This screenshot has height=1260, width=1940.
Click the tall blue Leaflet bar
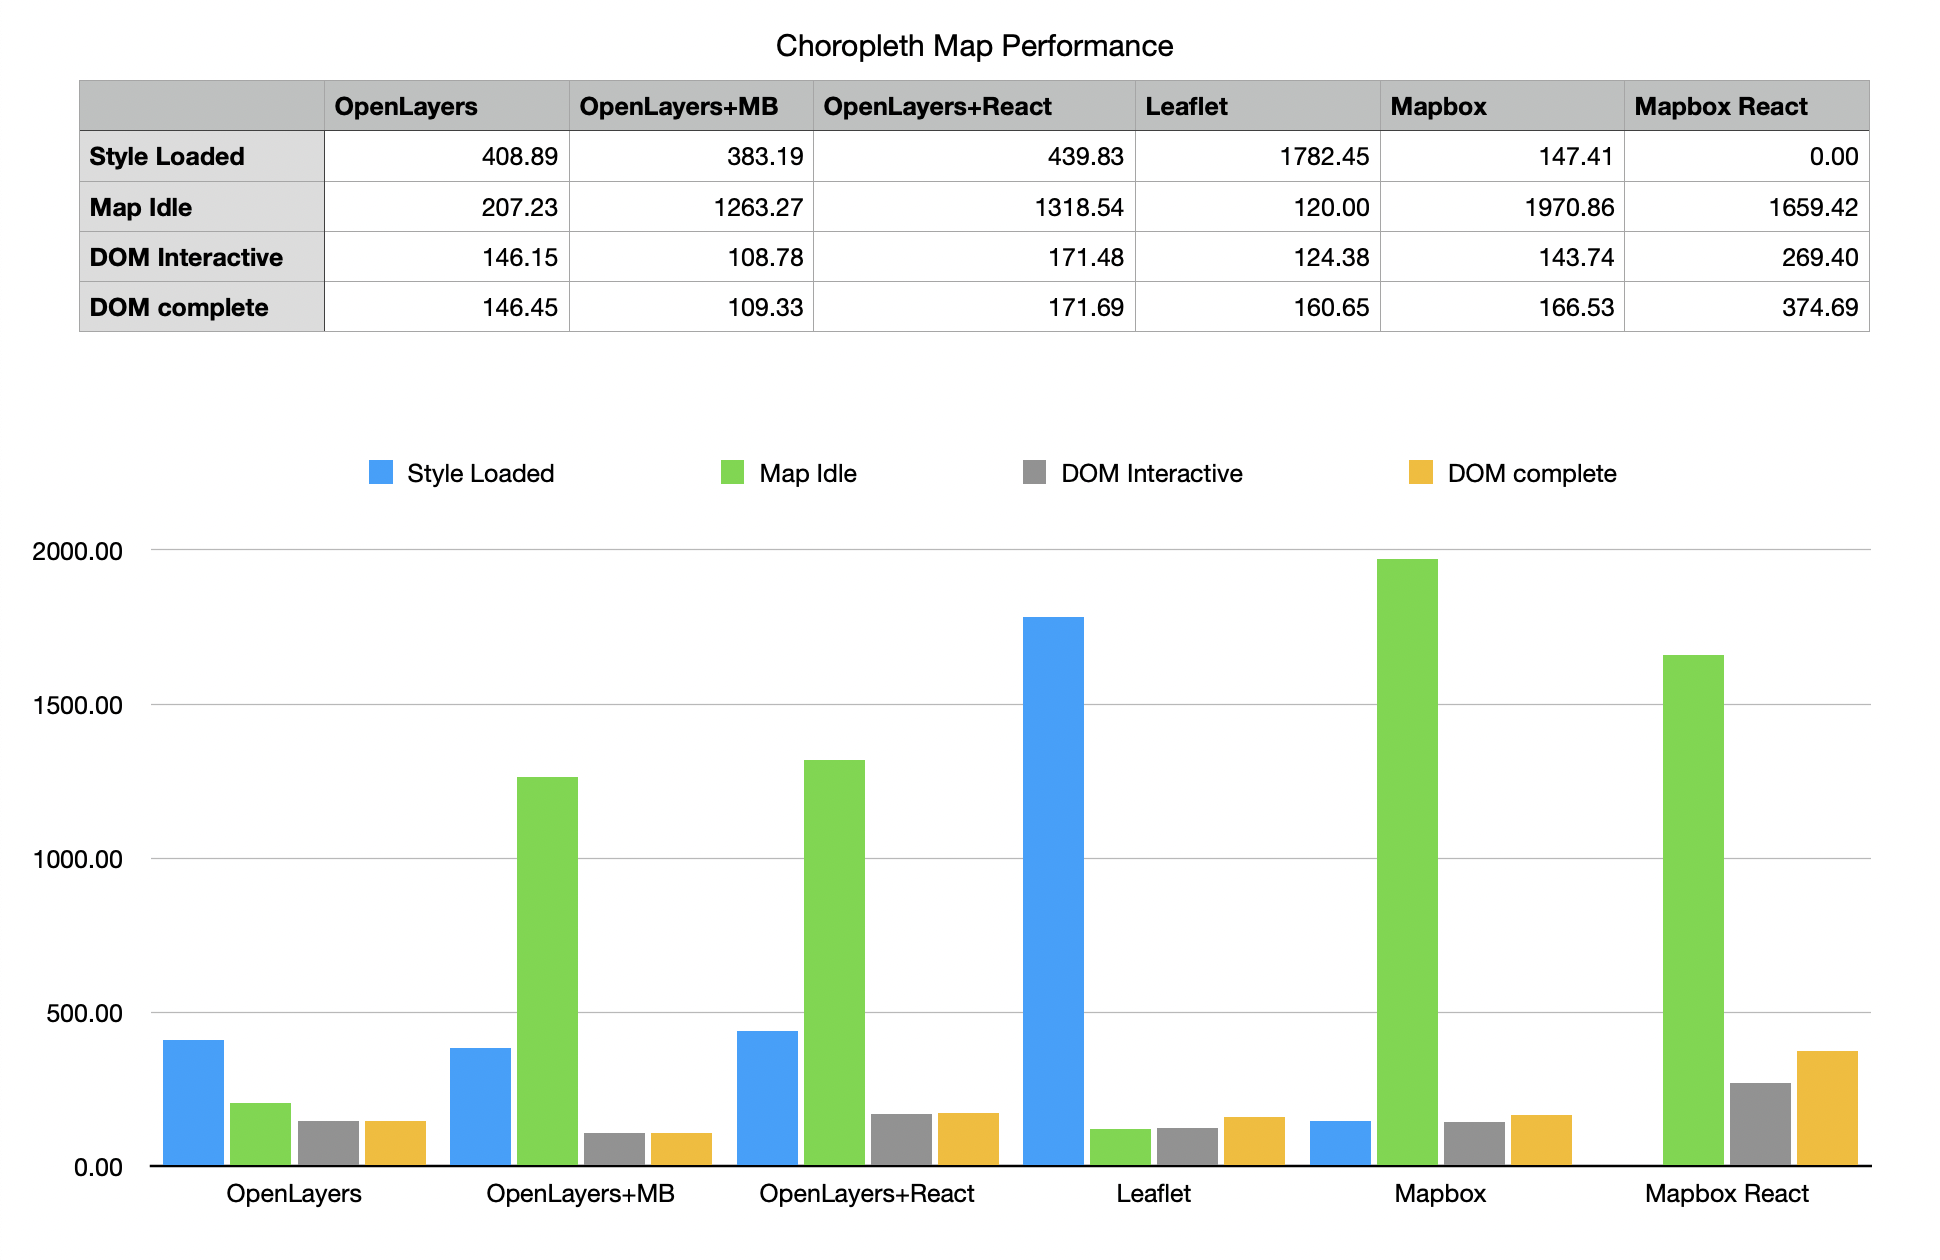[1053, 890]
